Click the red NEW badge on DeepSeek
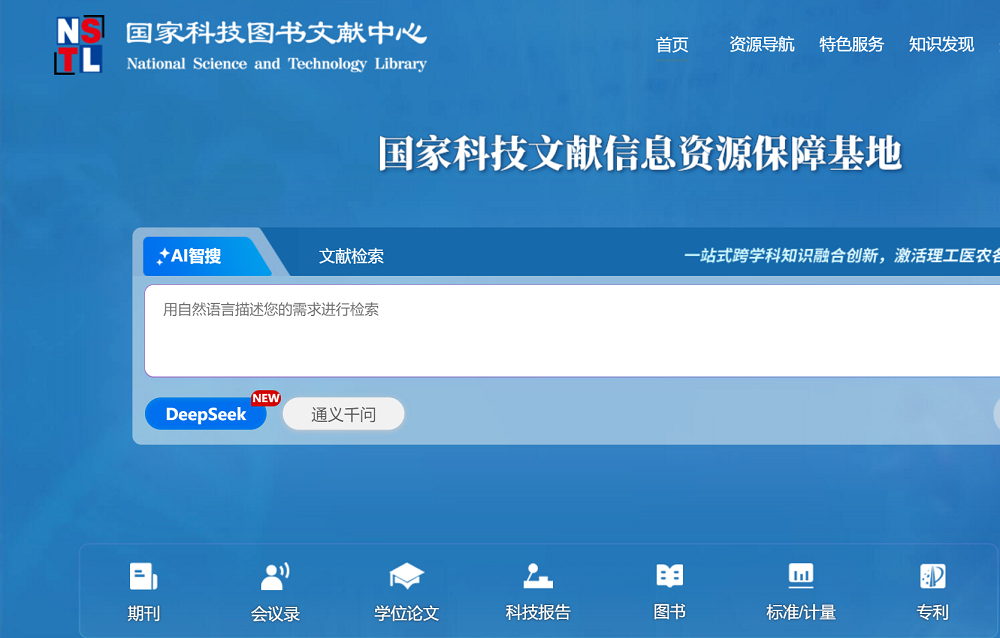 (x=266, y=398)
